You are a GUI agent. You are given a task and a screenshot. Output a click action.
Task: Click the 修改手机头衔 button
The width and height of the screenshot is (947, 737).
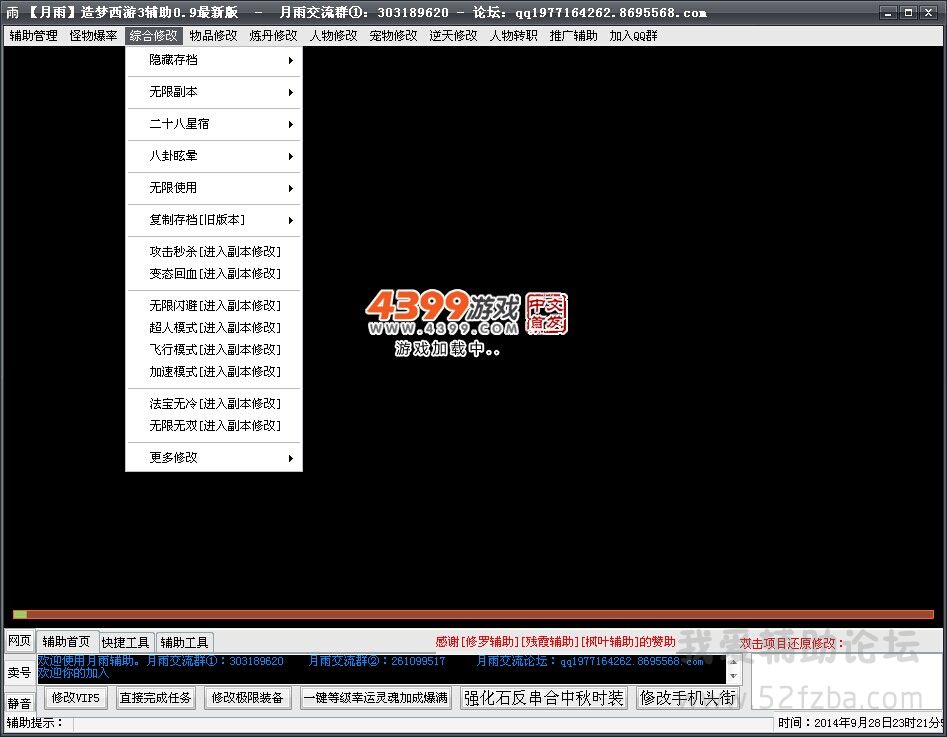click(x=688, y=698)
